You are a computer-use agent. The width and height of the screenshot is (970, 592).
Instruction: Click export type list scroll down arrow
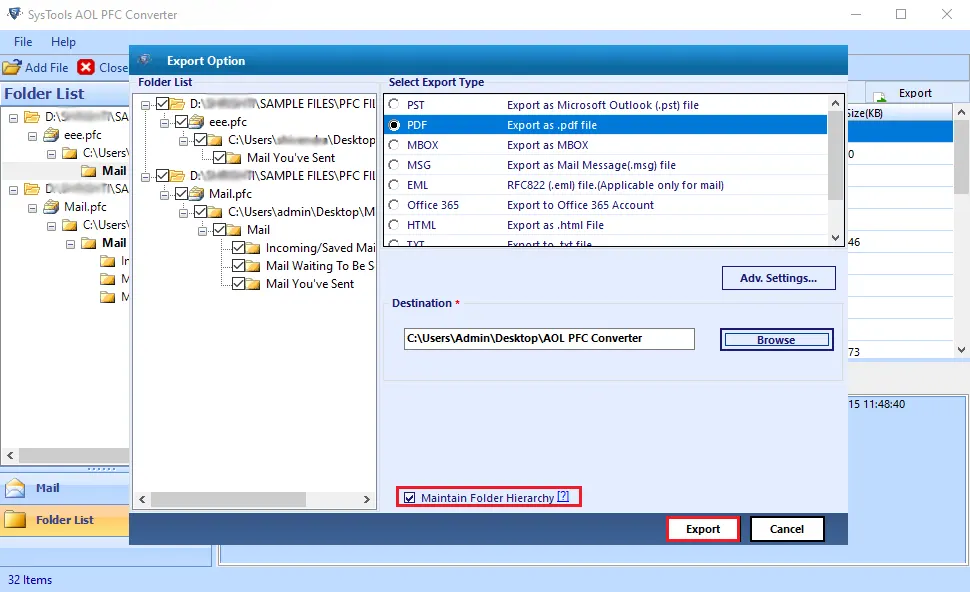835,238
